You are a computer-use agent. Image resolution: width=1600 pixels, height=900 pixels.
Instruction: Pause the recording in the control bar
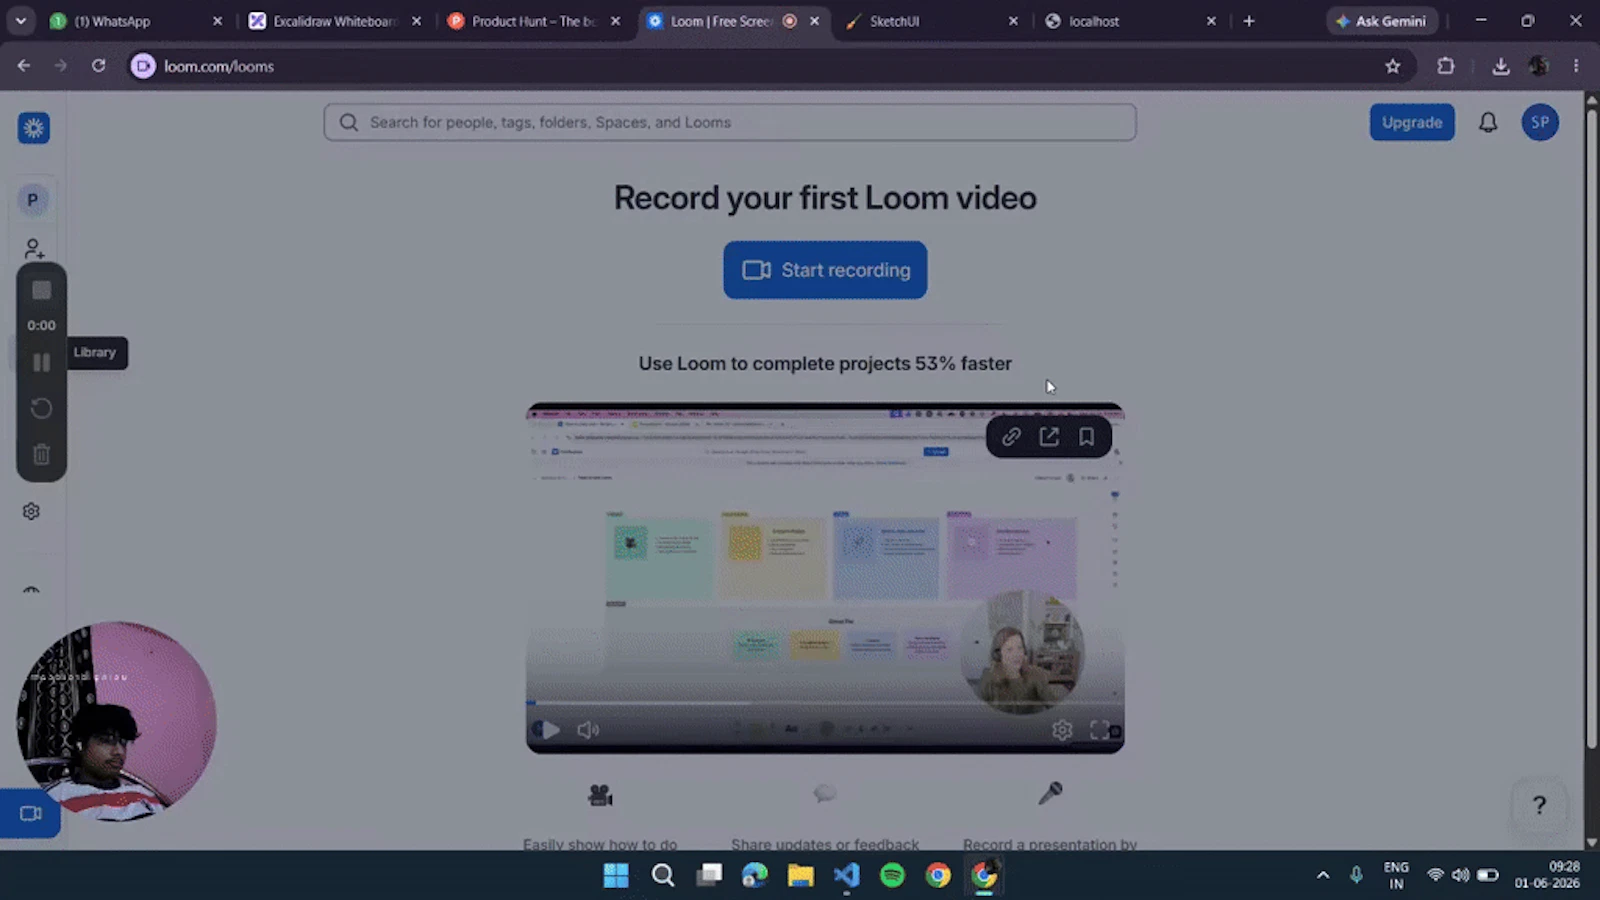41,362
